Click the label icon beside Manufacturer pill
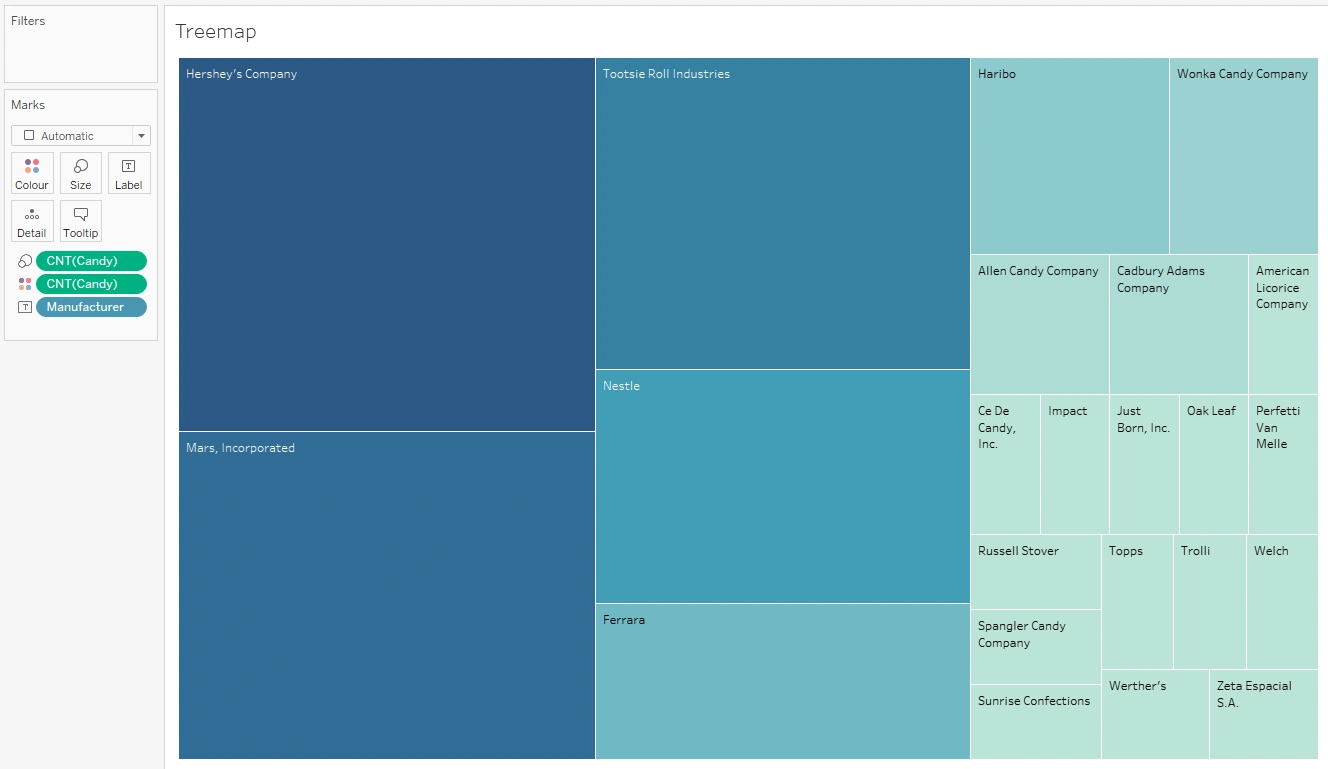 coord(25,307)
